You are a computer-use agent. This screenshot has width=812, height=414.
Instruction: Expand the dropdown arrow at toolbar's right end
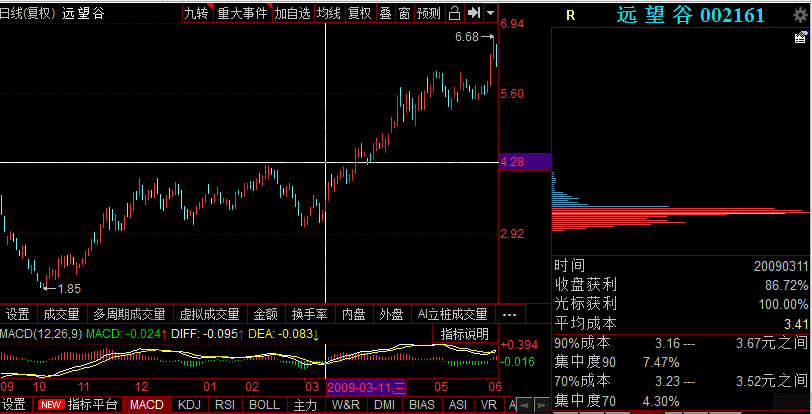click(491, 13)
